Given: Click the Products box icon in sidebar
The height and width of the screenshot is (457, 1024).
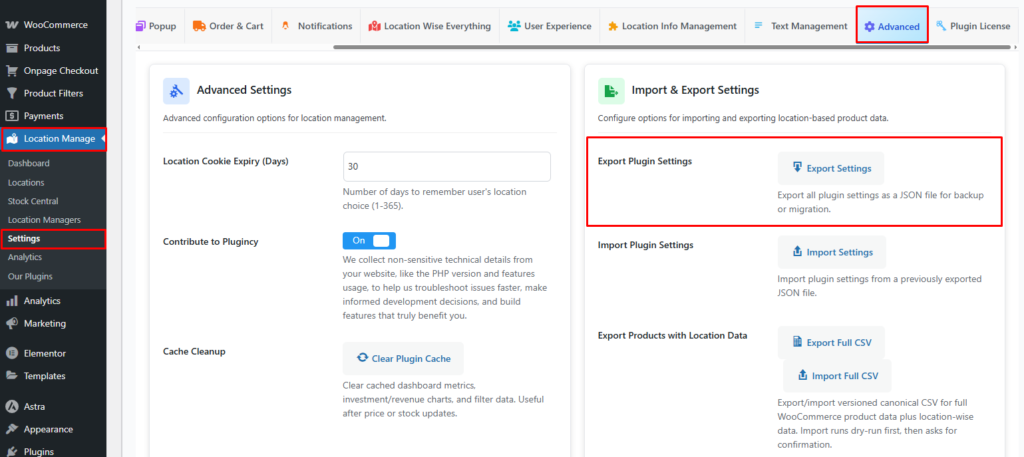Looking at the screenshot, I should coord(12,47).
